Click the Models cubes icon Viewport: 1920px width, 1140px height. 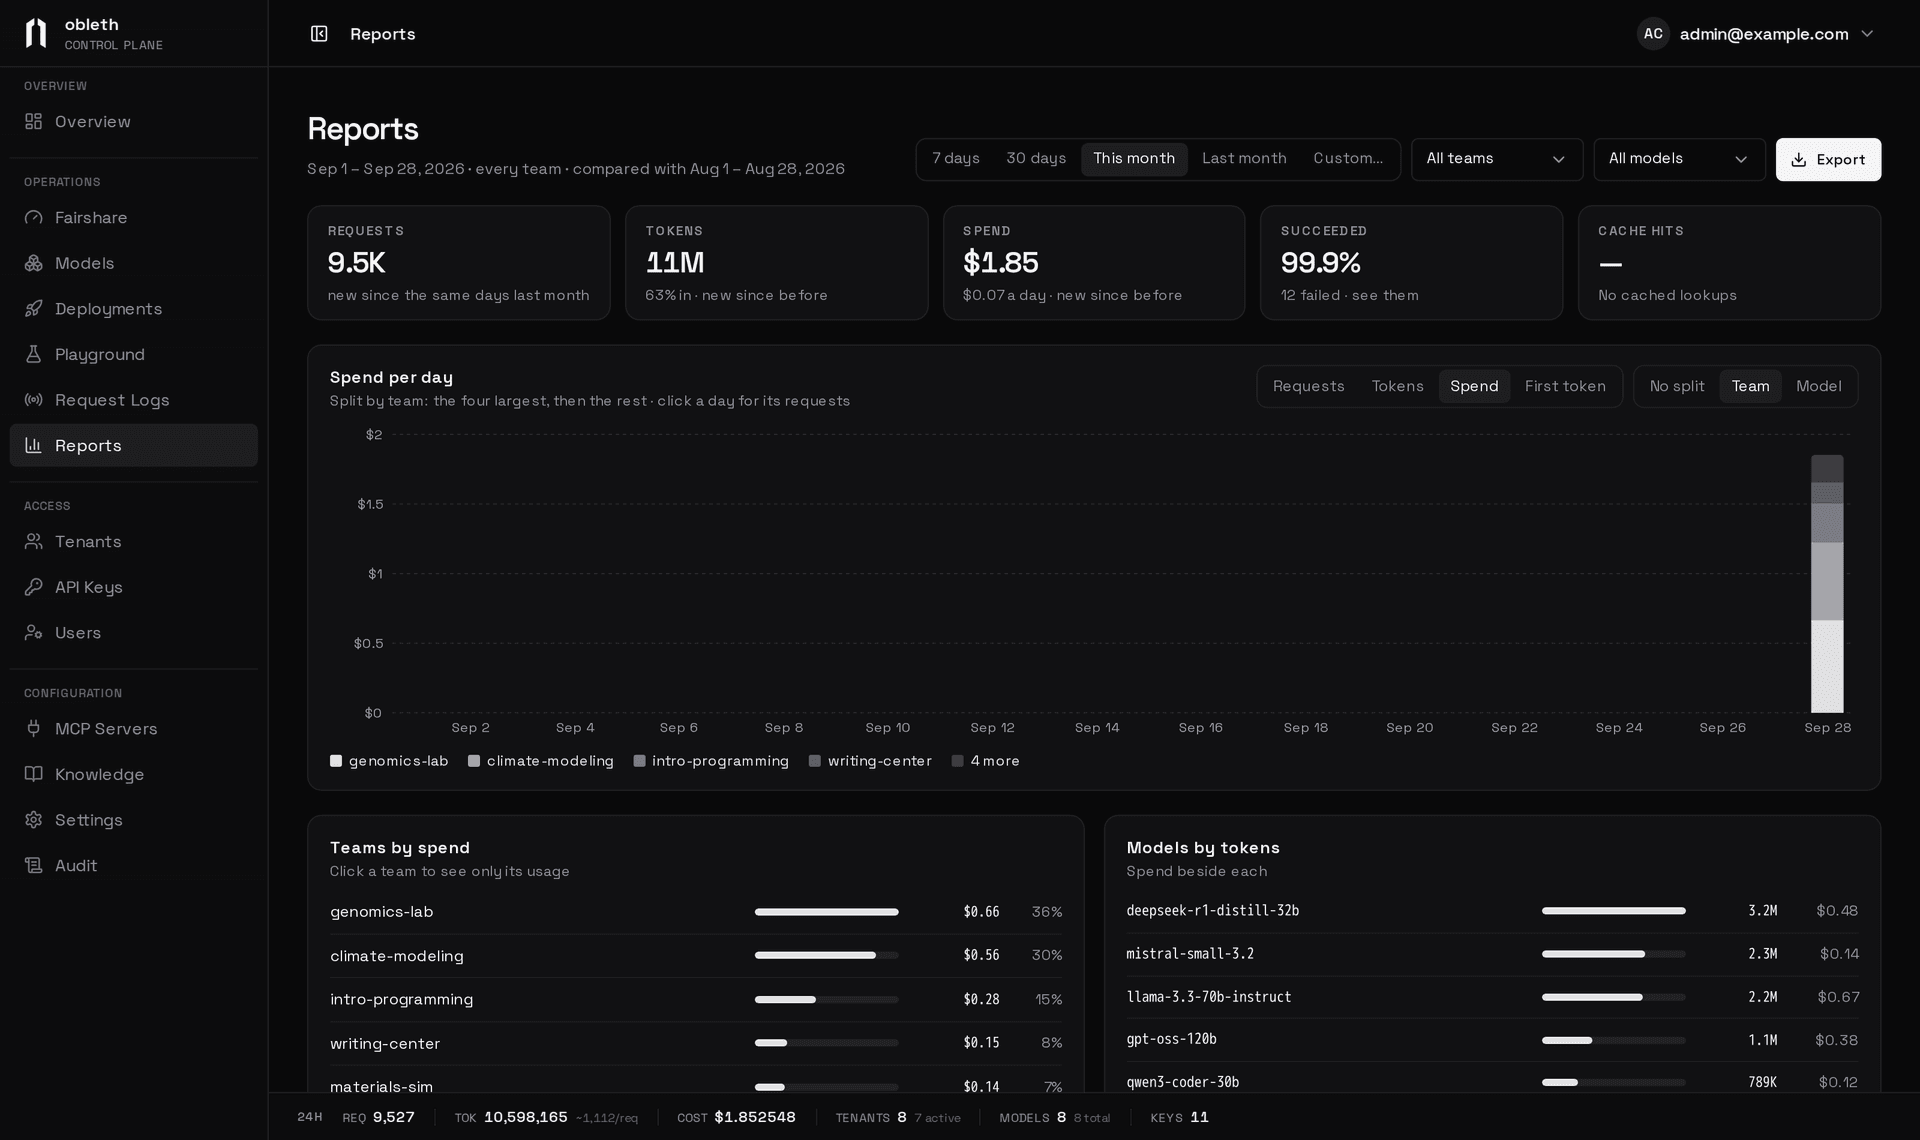(x=34, y=263)
